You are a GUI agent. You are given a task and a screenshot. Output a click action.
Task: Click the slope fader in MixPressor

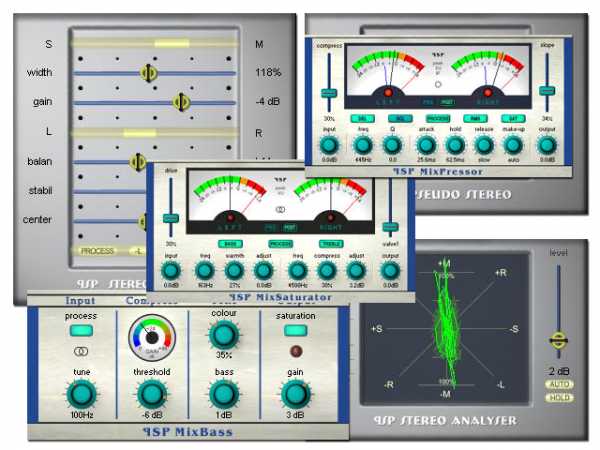[x=547, y=91]
